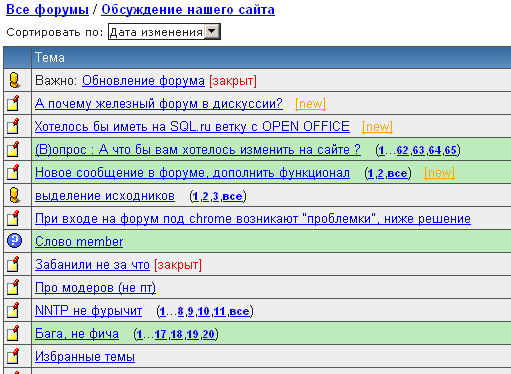Click the Тема column header

point(50,57)
